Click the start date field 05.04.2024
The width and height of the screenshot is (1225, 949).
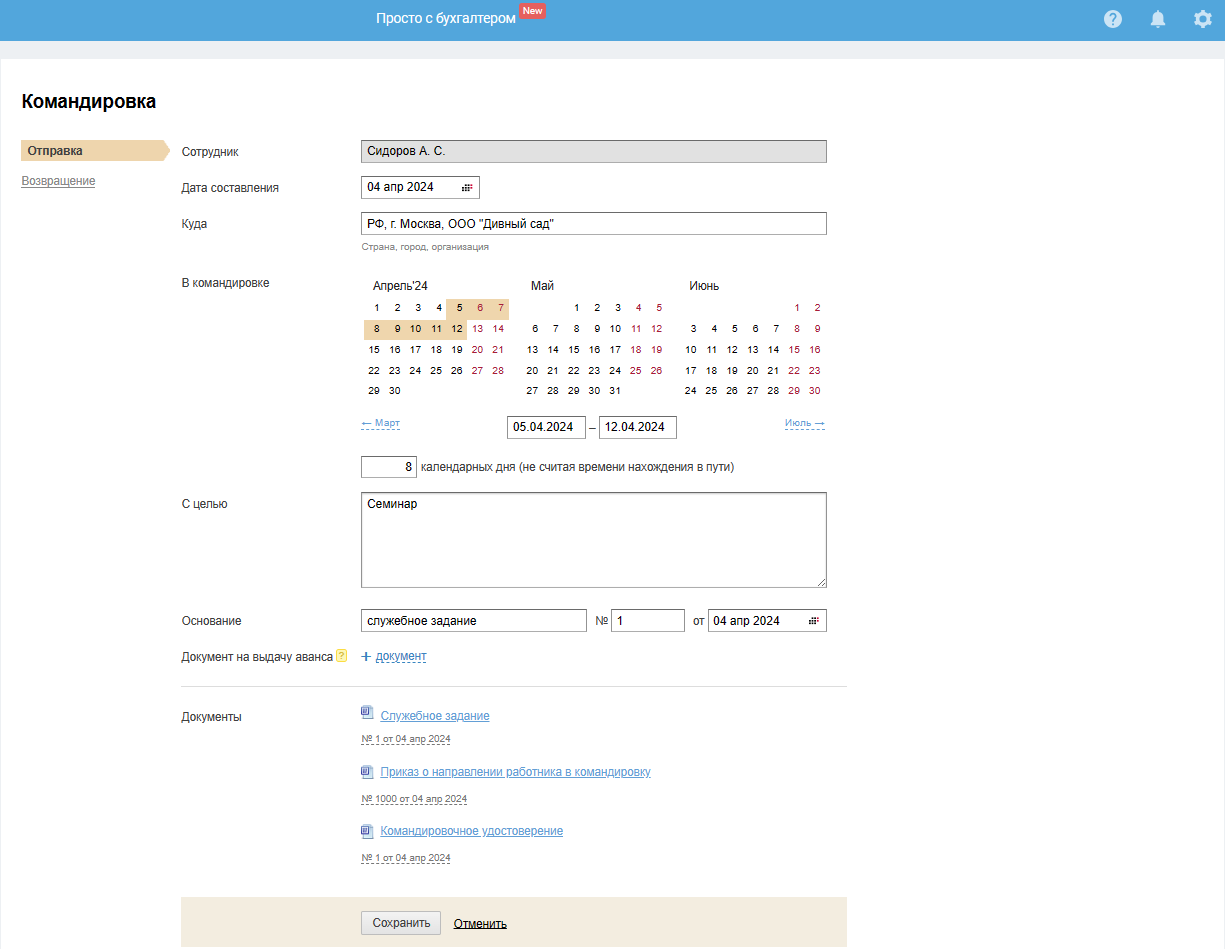click(546, 427)
